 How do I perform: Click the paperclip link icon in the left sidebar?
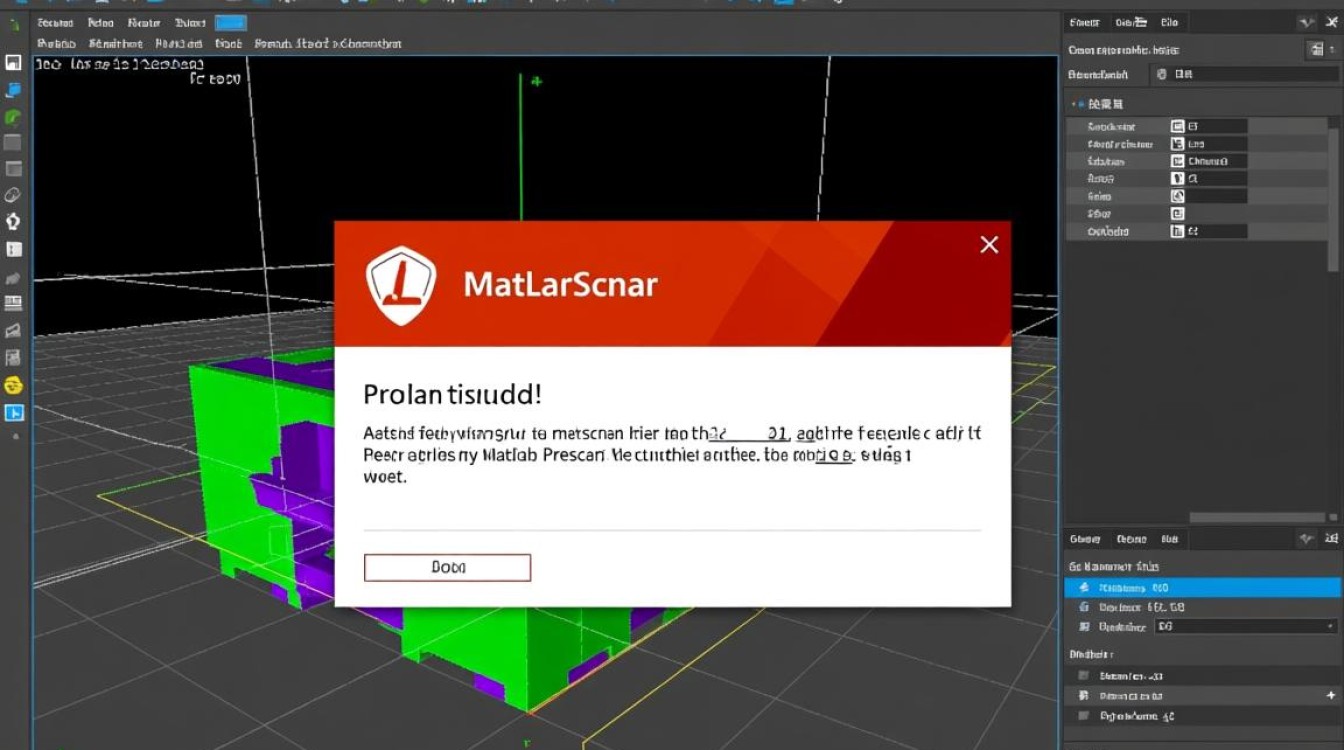(13, 195)
